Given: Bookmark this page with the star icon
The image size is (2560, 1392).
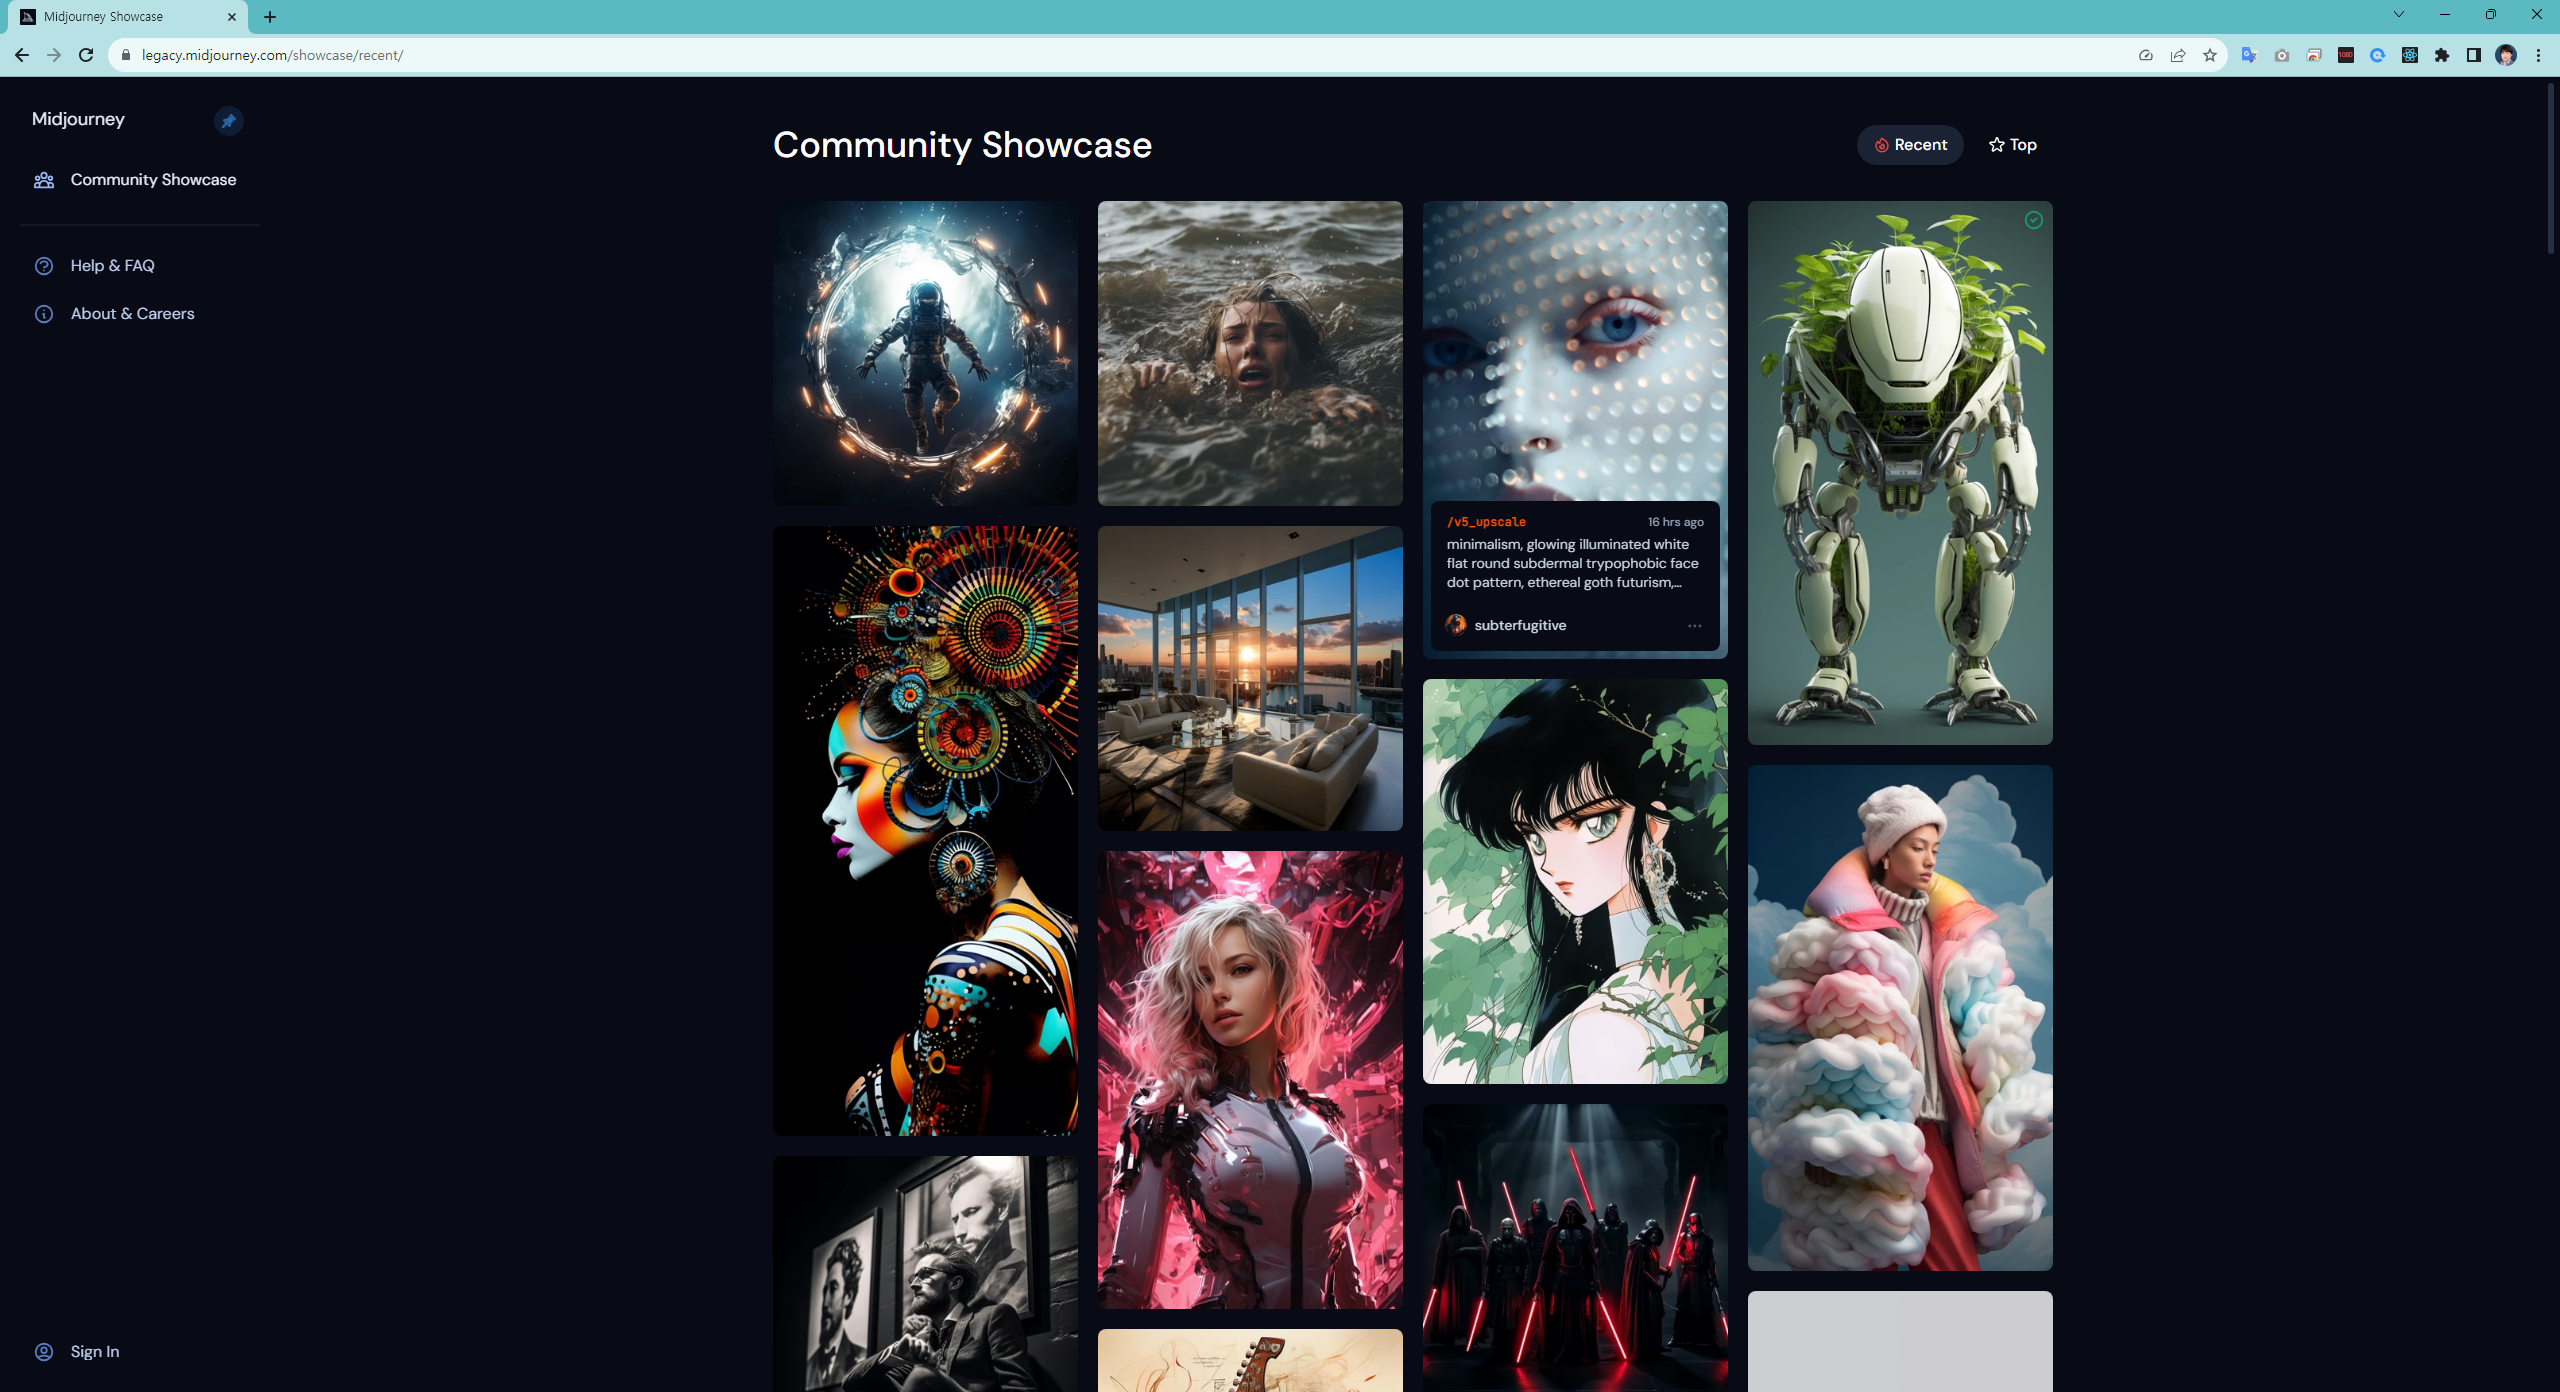Looking at the screenshot, I should pyautogui.click(x=2210, y=56).
